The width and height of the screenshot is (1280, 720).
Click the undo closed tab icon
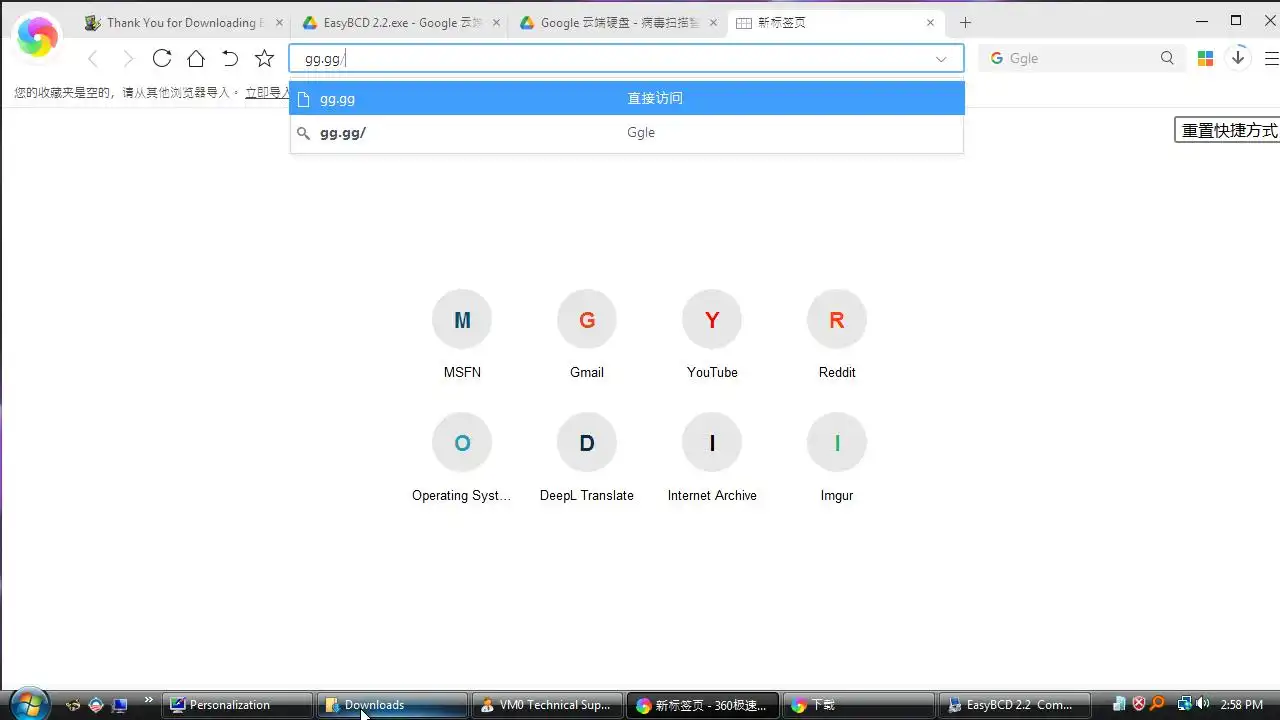coord(230,58)
